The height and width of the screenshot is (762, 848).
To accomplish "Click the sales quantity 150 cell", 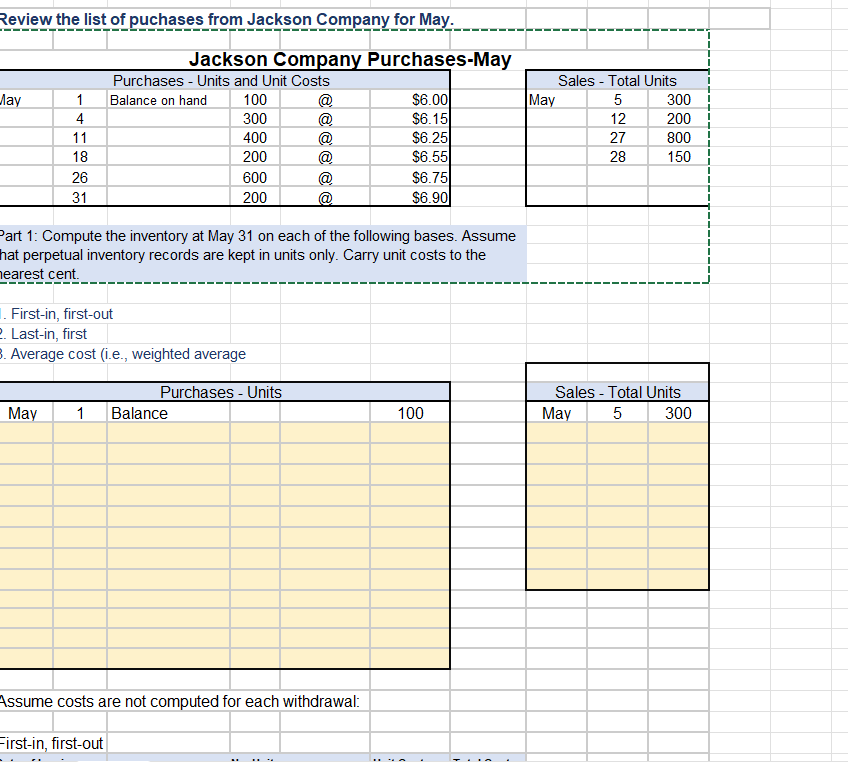I will pyautogui.click(x=678, y=157).
